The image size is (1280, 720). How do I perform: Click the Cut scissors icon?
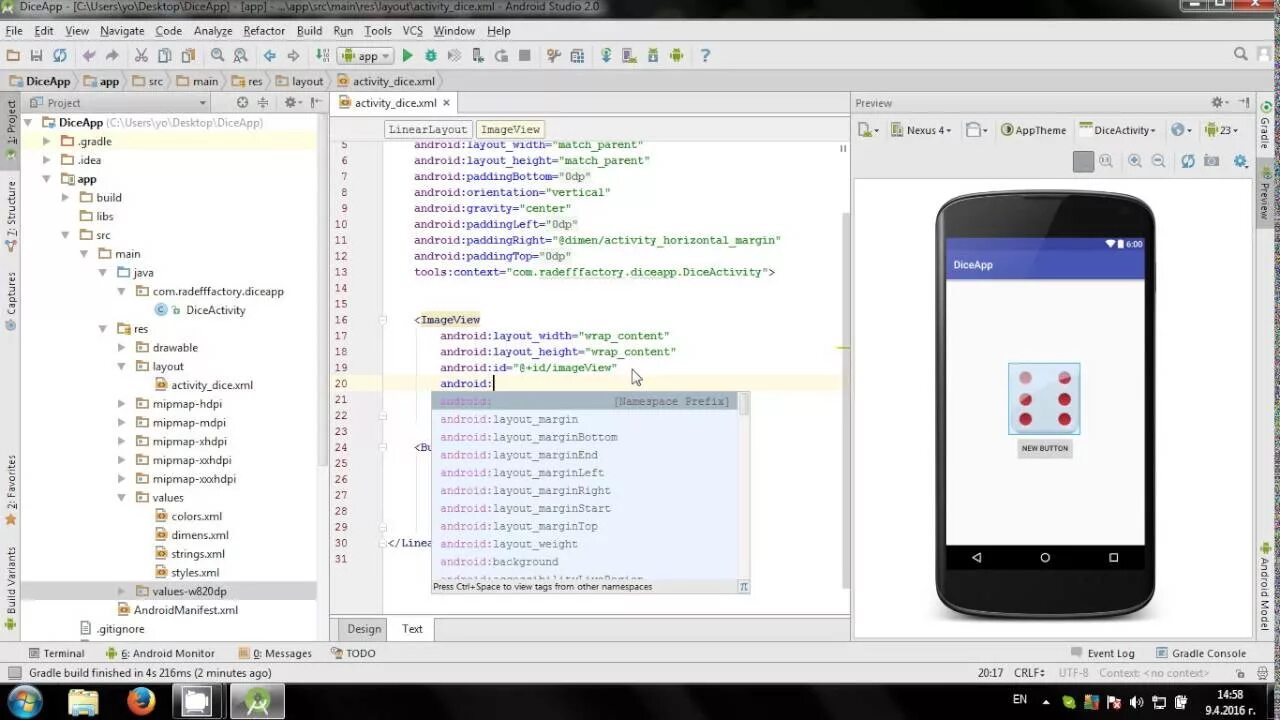pyautogui.click(x=141, y=56)
